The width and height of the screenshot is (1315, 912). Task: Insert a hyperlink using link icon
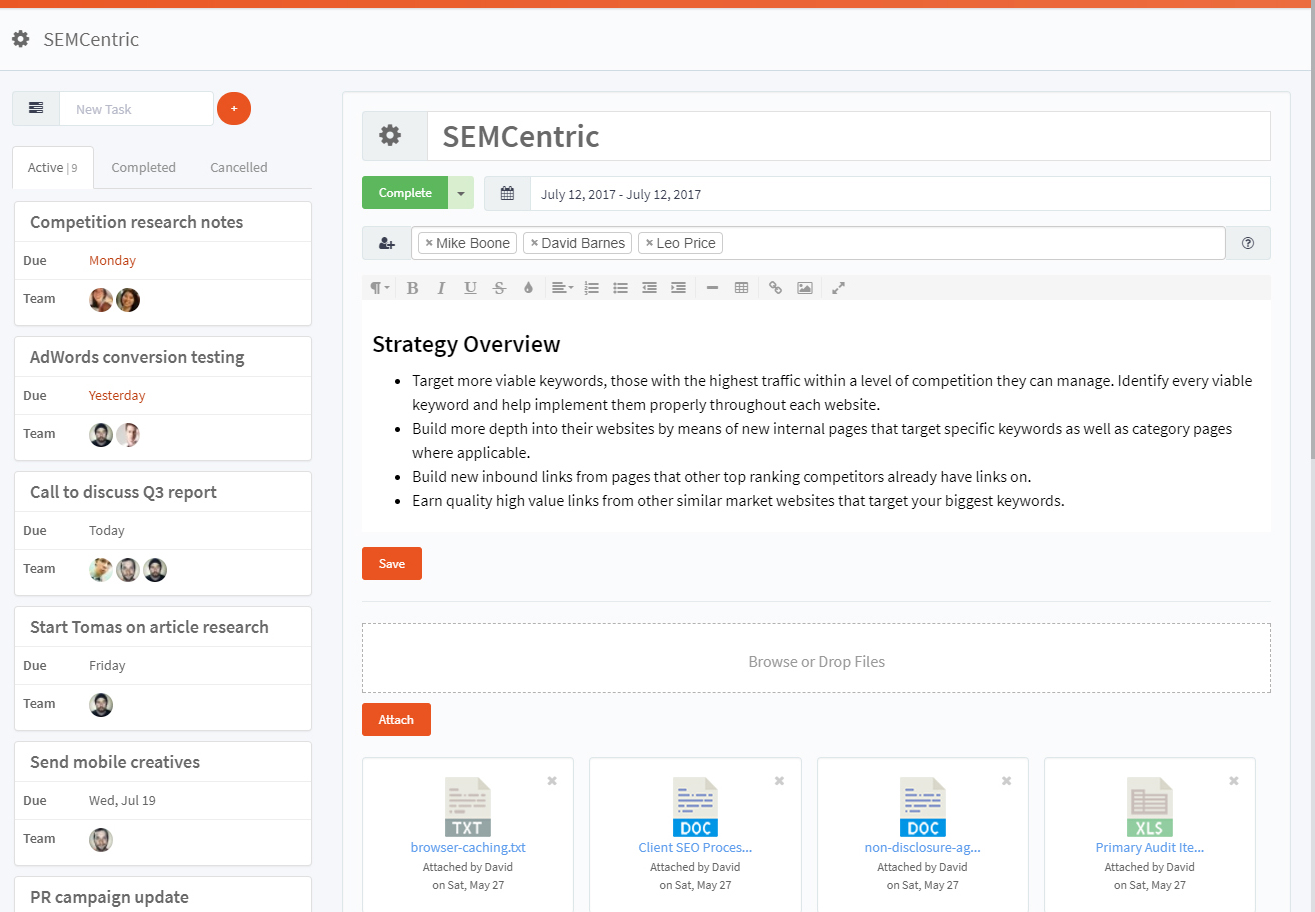[x=775, y=288]
